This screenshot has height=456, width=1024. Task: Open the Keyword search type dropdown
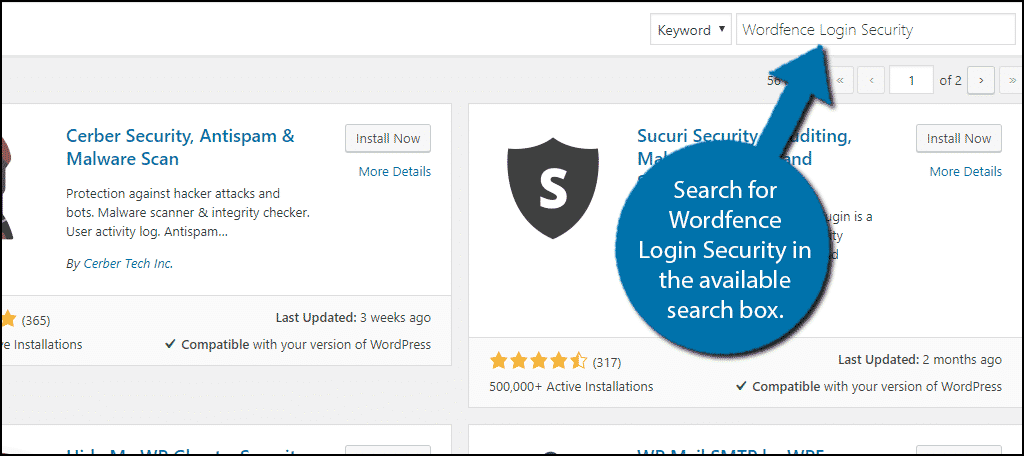[x=690, y=30]
